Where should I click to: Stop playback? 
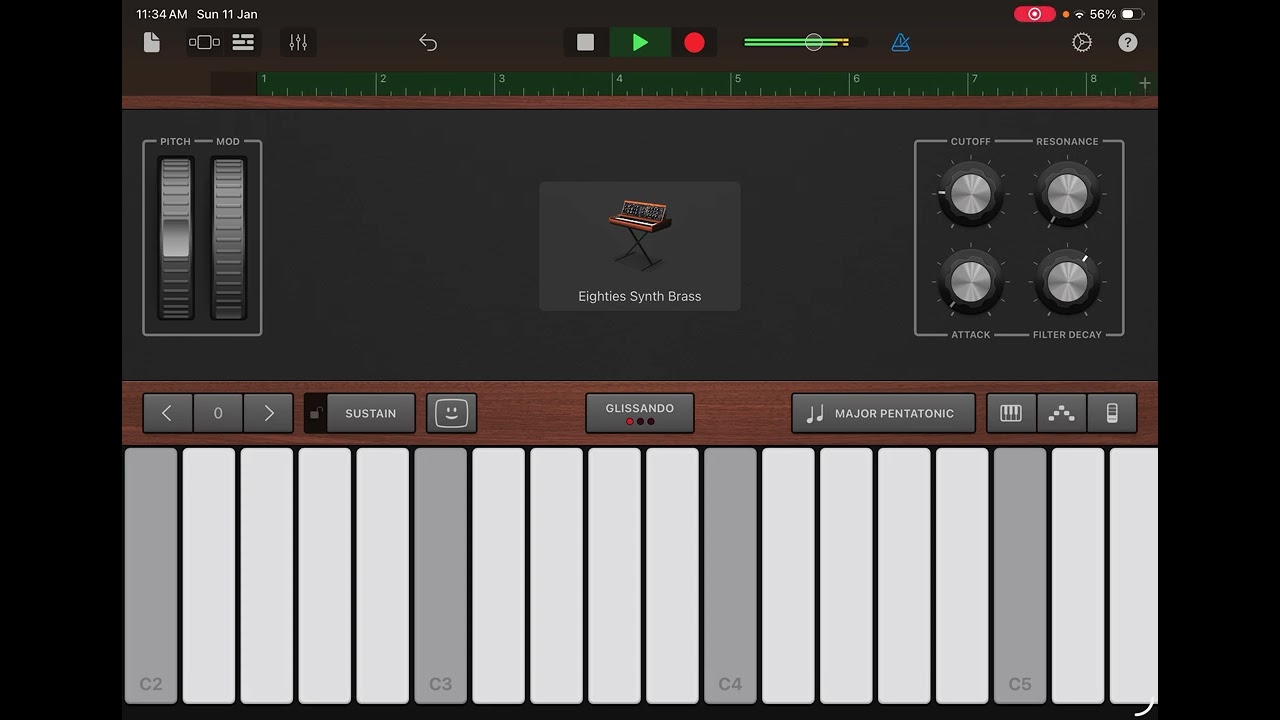(586, 42)
